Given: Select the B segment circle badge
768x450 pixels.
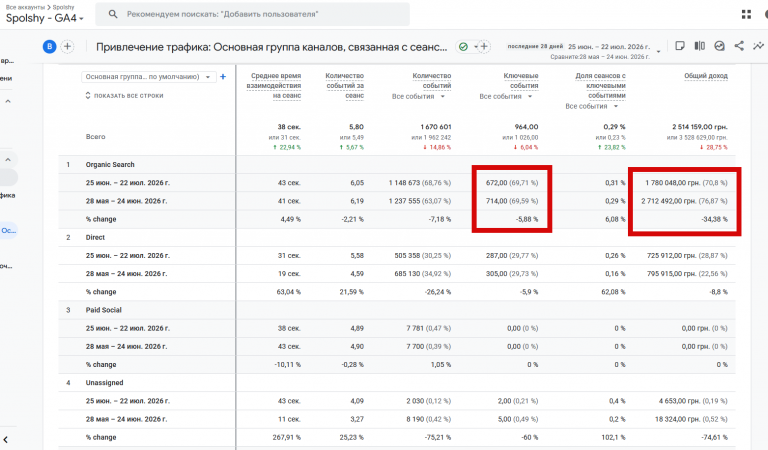Looking at the screenshot, I should click(49, 47).
